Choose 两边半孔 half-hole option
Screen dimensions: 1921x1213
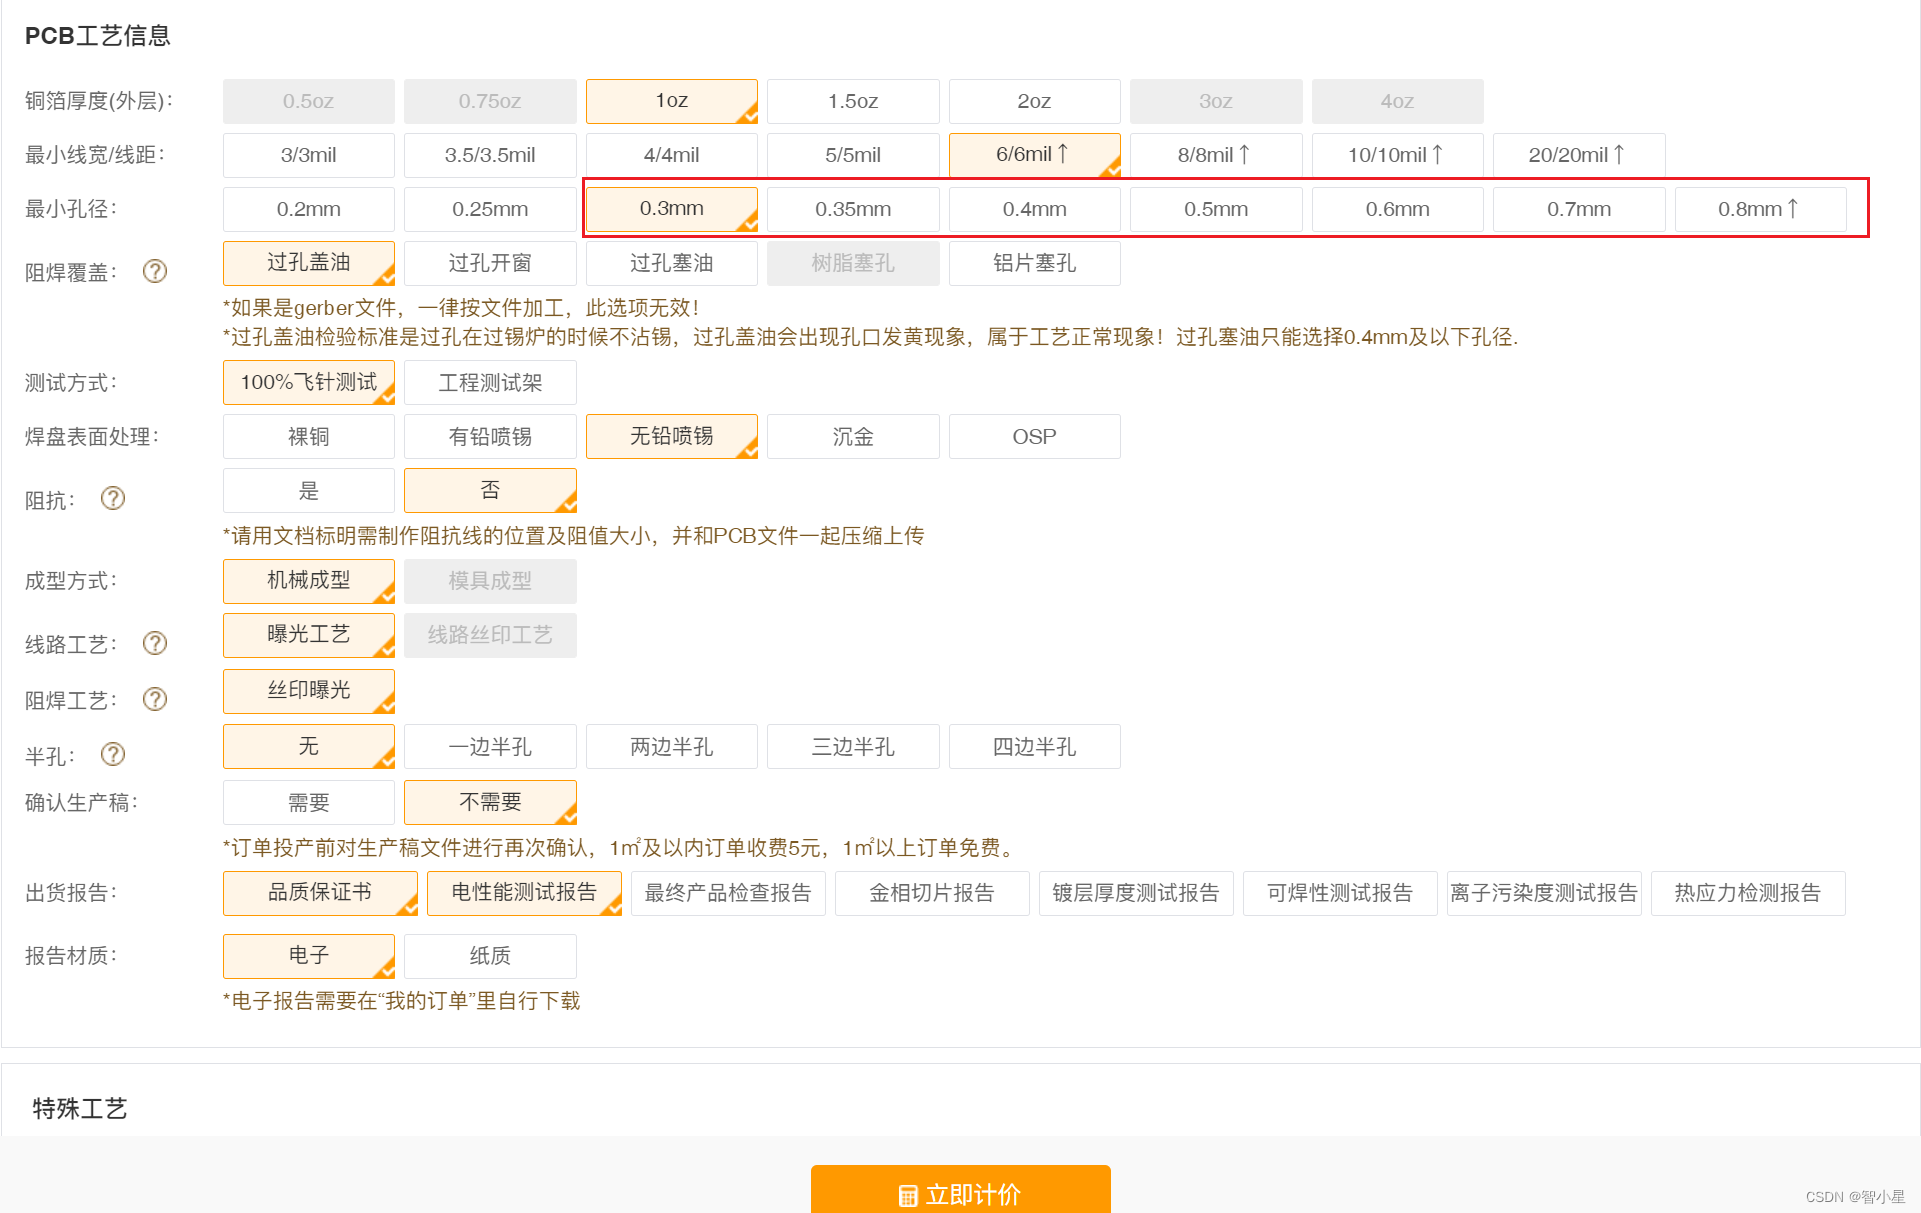coord(671,747)
